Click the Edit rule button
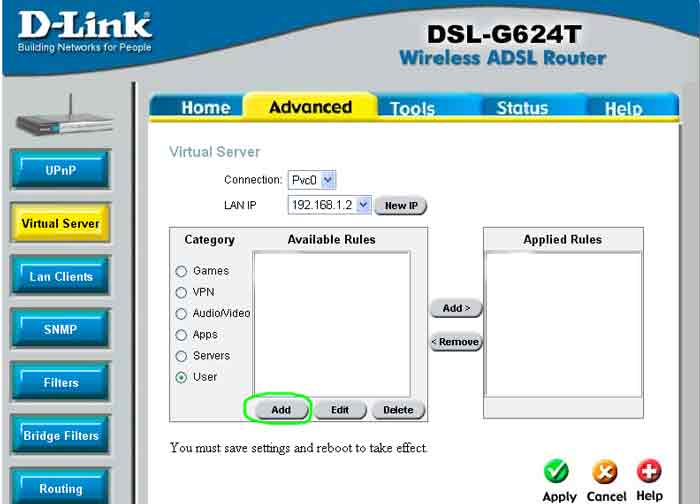 tap(340, 410)
